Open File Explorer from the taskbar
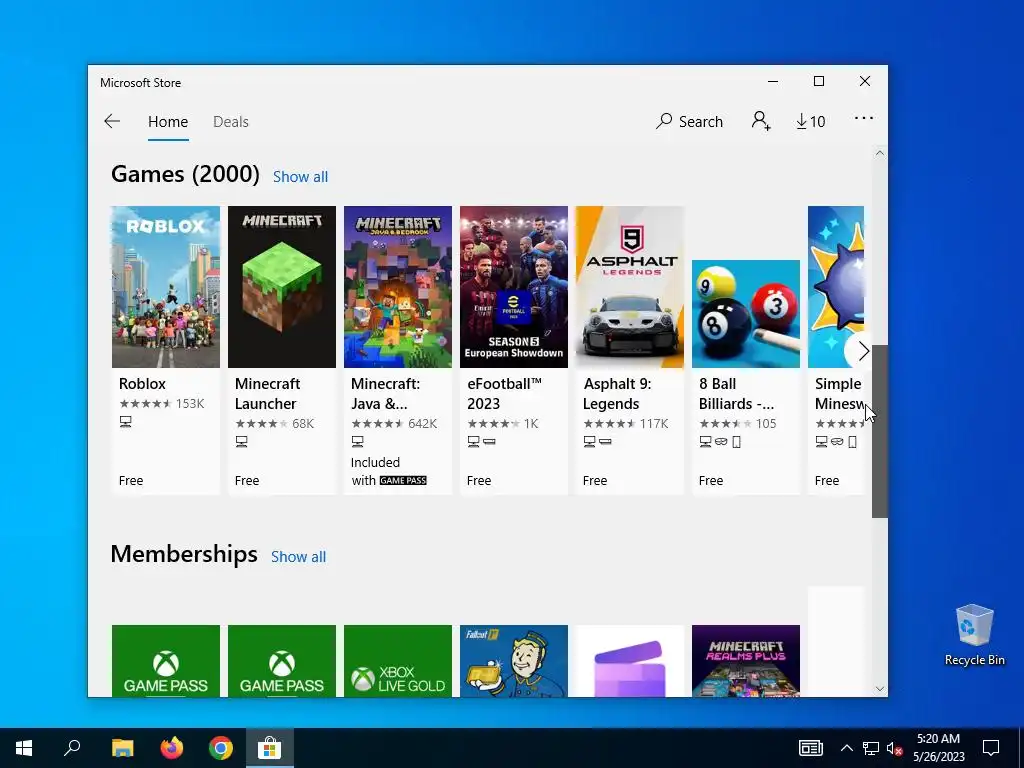Viewport: 1024px width, 768px height. [x=122, y=748]
